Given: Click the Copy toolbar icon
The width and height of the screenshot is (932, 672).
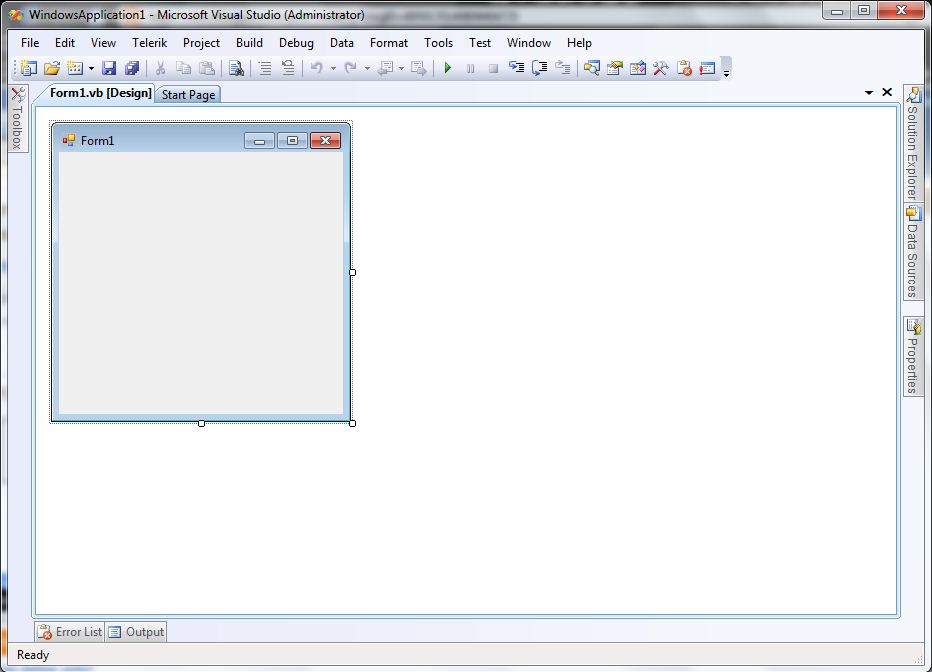Looking at the screenshot, I should pos(185,68).
